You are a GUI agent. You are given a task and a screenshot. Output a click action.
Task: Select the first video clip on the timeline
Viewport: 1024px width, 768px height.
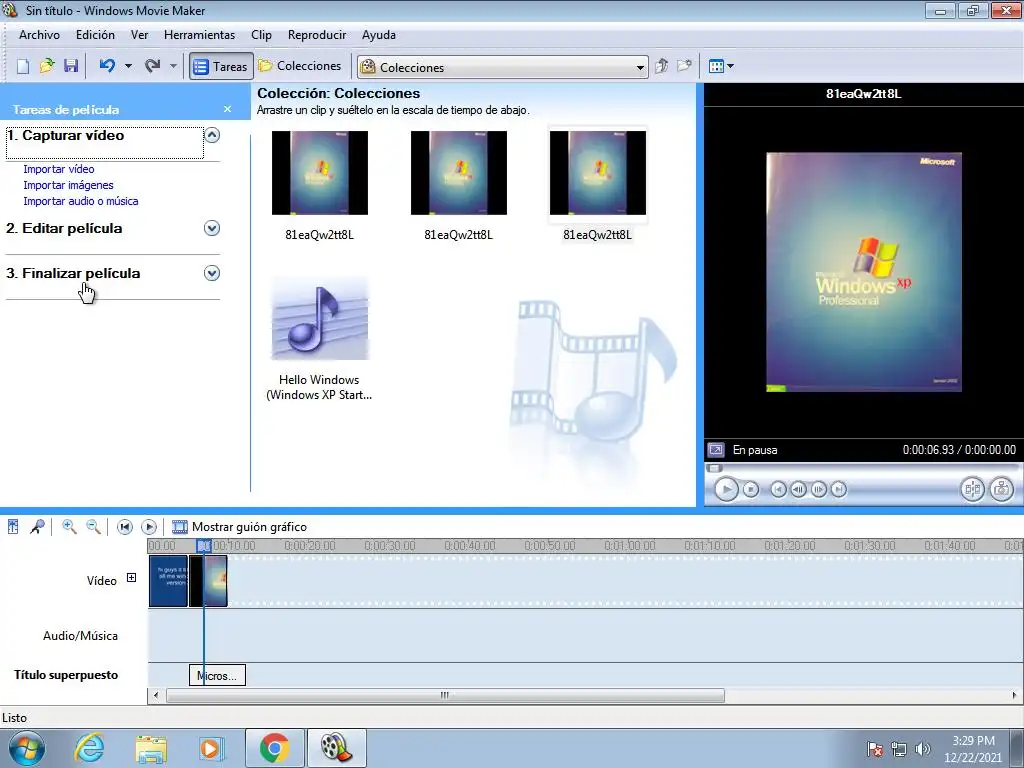click(168, 581)
